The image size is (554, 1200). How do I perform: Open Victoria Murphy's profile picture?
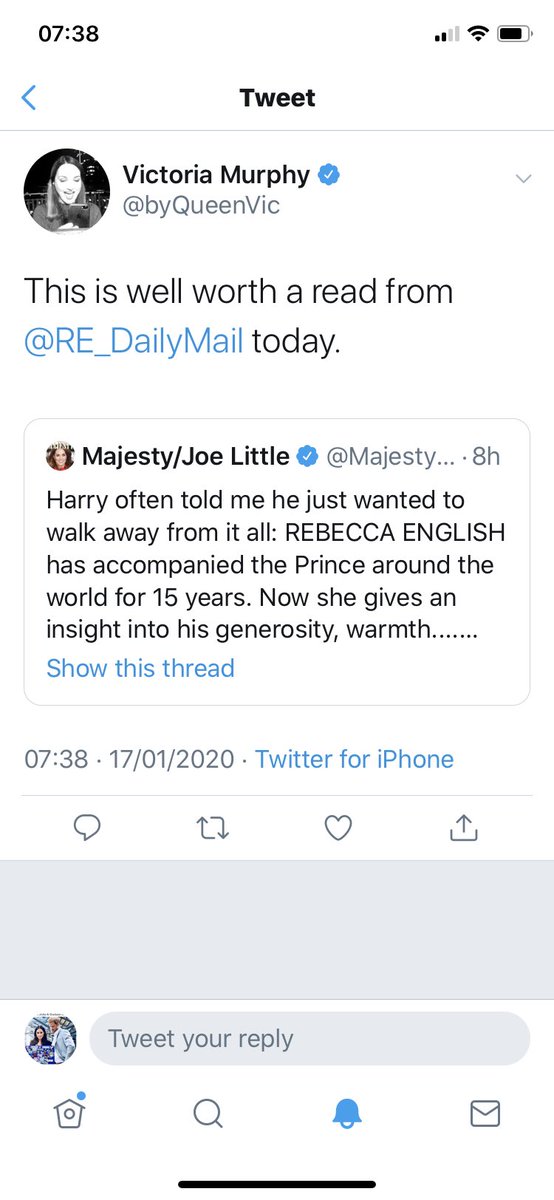[x=66, y=191]
